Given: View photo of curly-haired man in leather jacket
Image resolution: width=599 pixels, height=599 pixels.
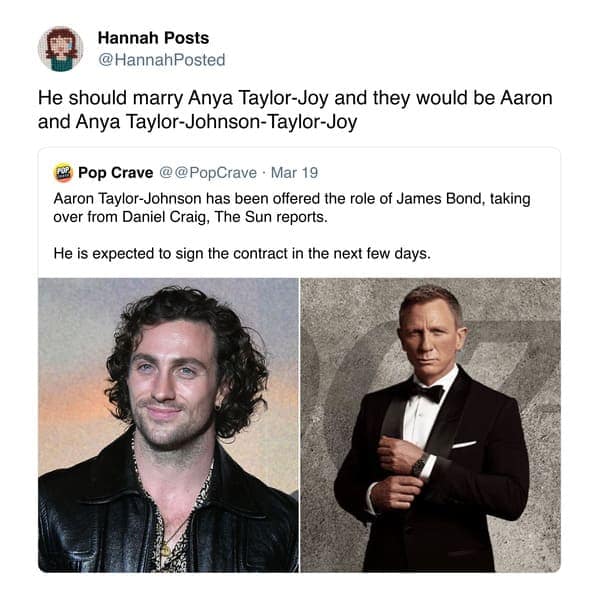Looking at the screenshot, I should pos(168,425).
